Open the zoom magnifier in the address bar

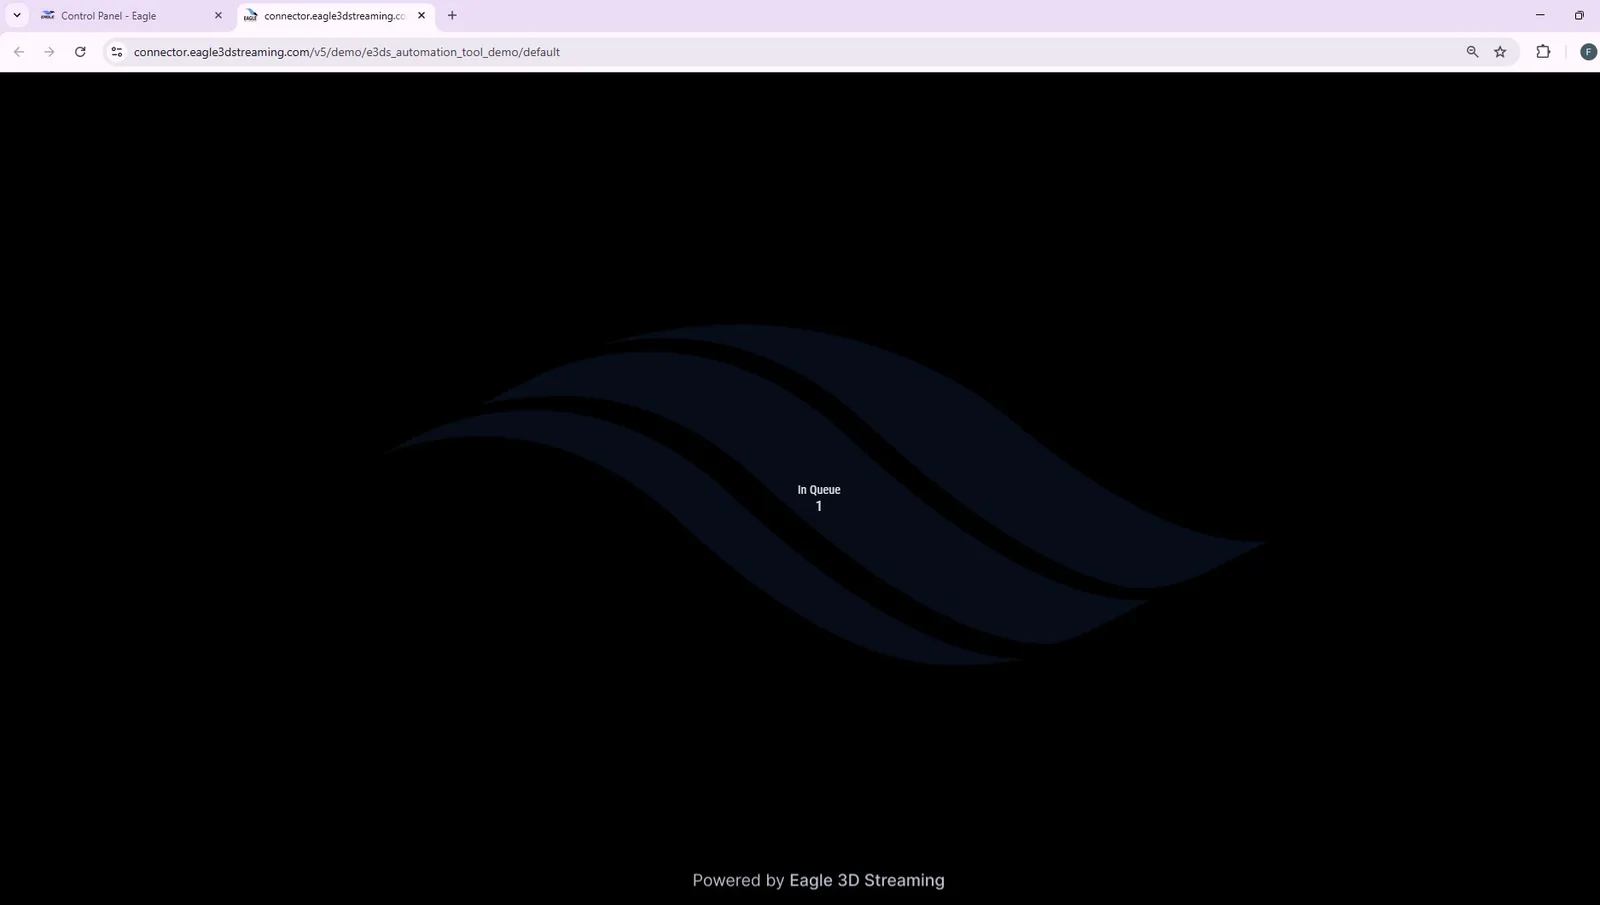pyautogui.click(x=1472, y=52)
